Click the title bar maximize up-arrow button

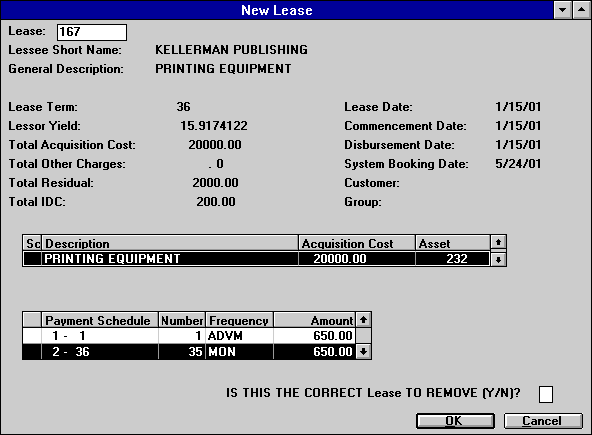pyautogui.click(x=581, y=10)
